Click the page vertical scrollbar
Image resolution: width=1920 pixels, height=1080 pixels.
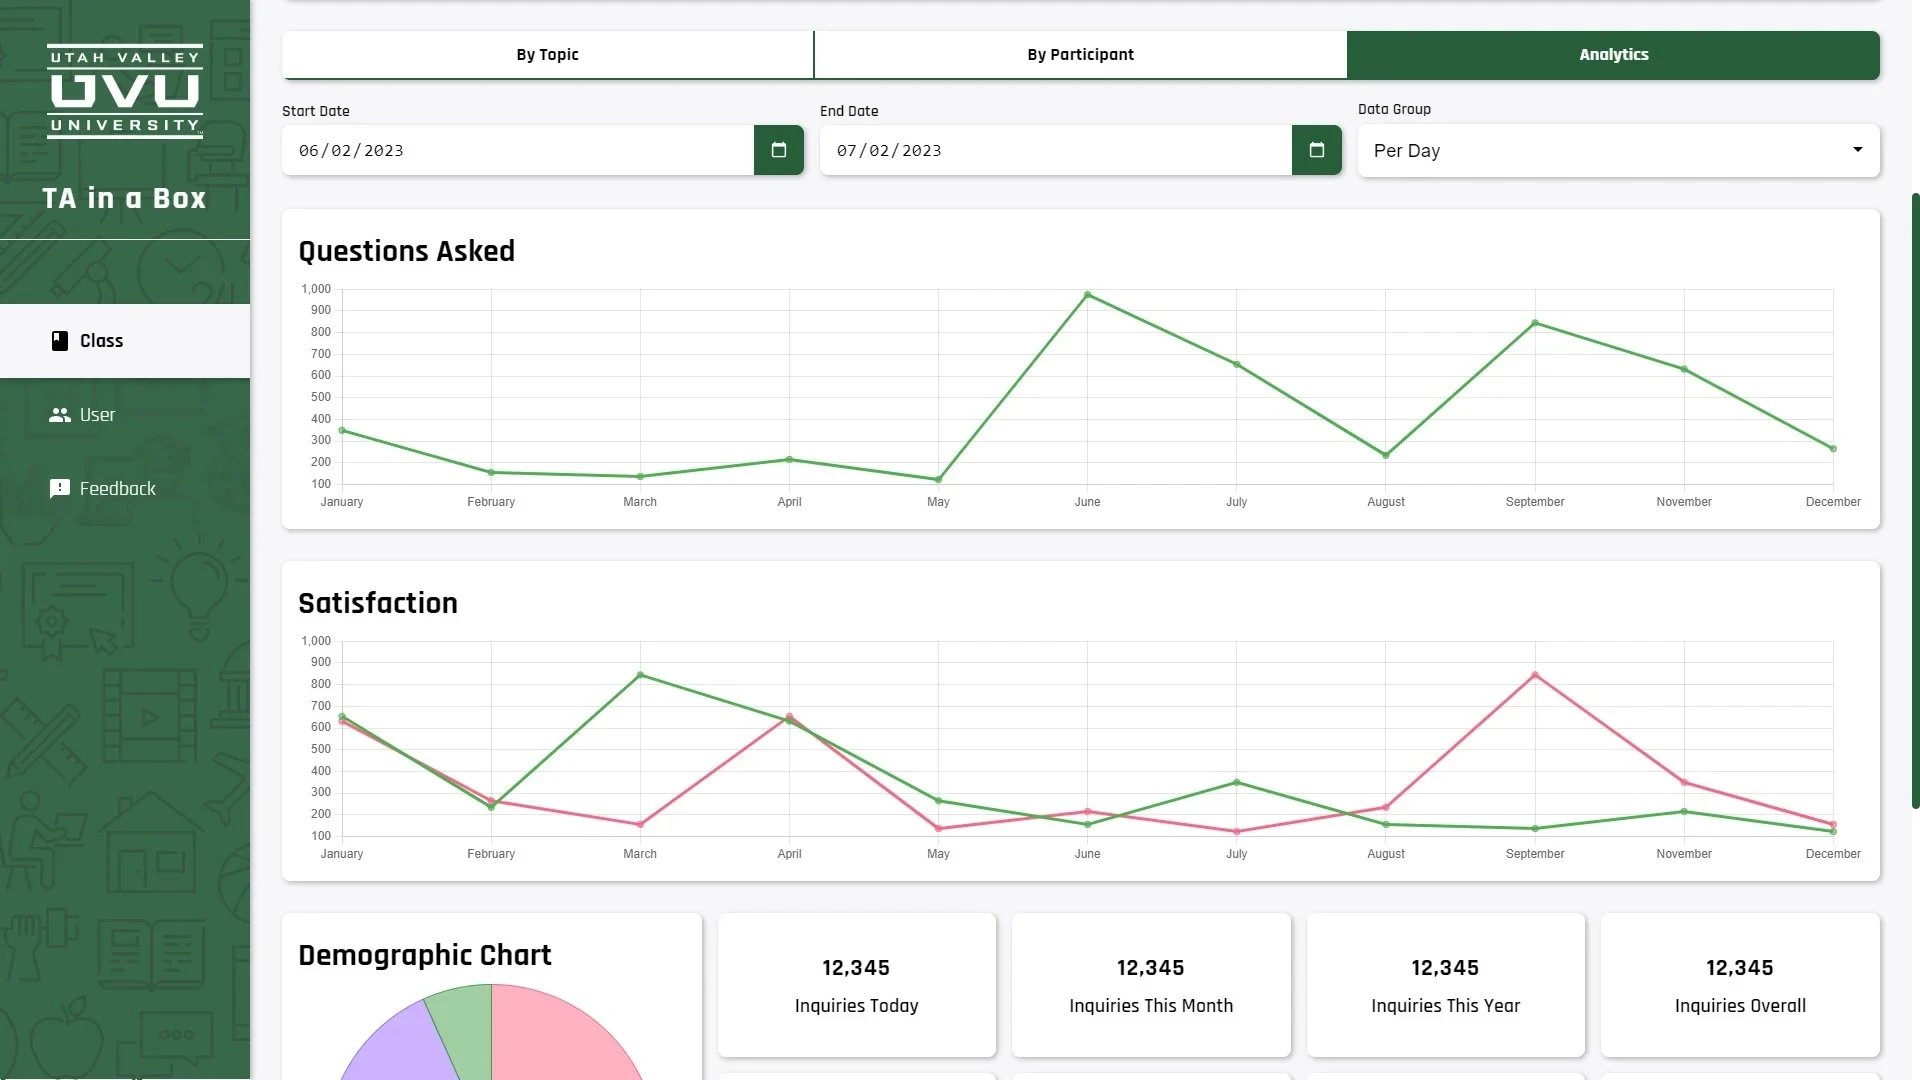(x=1914, y=500)
